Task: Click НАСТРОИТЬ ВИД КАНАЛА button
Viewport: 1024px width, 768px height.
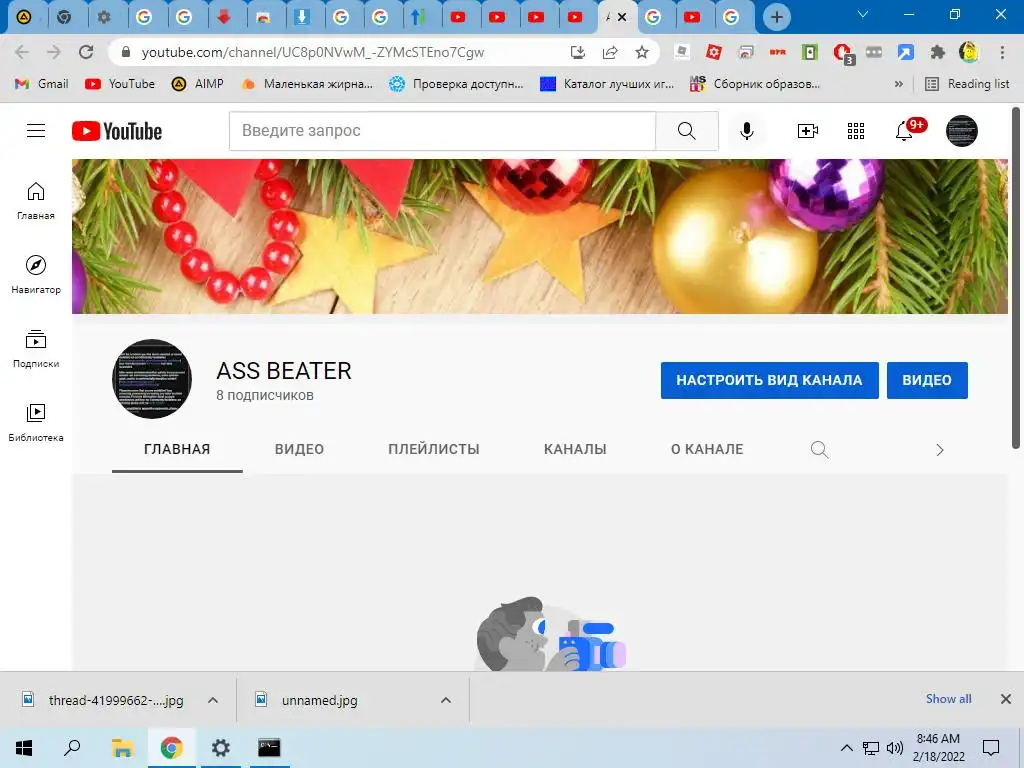Action: 769,380
